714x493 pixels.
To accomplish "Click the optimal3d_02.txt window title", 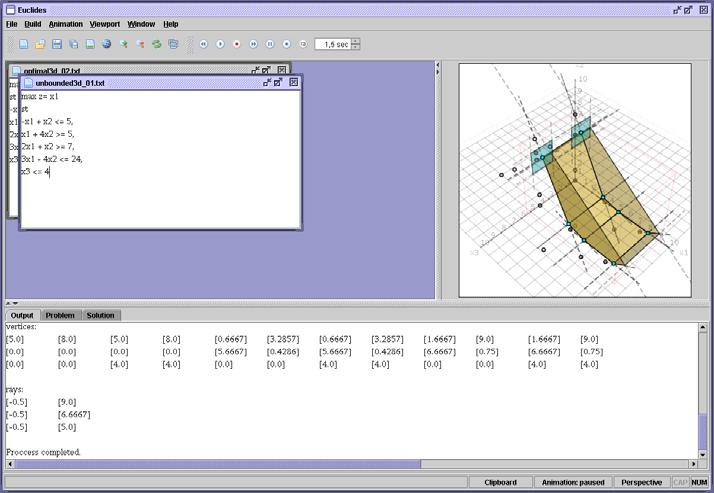I will pos(51,71).
